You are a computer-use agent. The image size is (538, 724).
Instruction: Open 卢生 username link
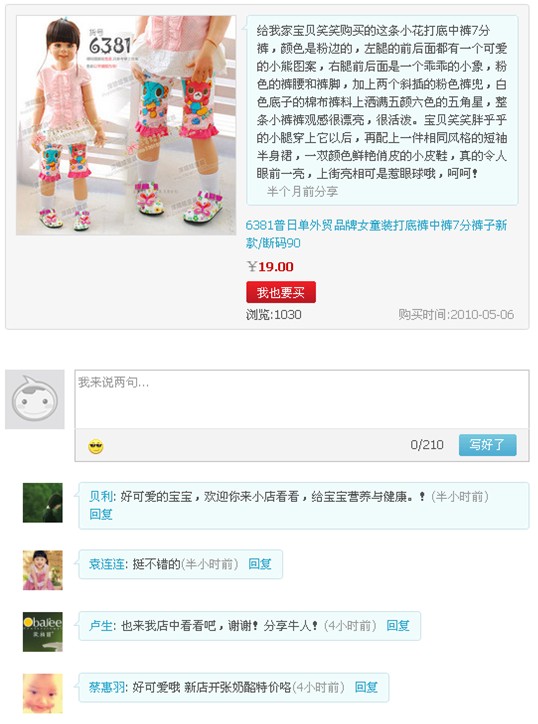coord(101,626)
